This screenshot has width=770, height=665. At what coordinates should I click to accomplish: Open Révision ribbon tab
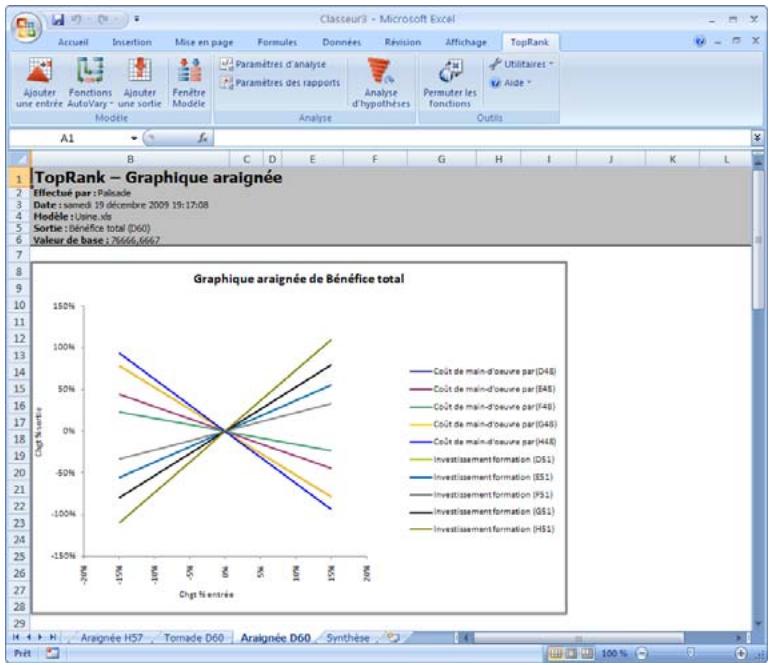coord(403,42)
